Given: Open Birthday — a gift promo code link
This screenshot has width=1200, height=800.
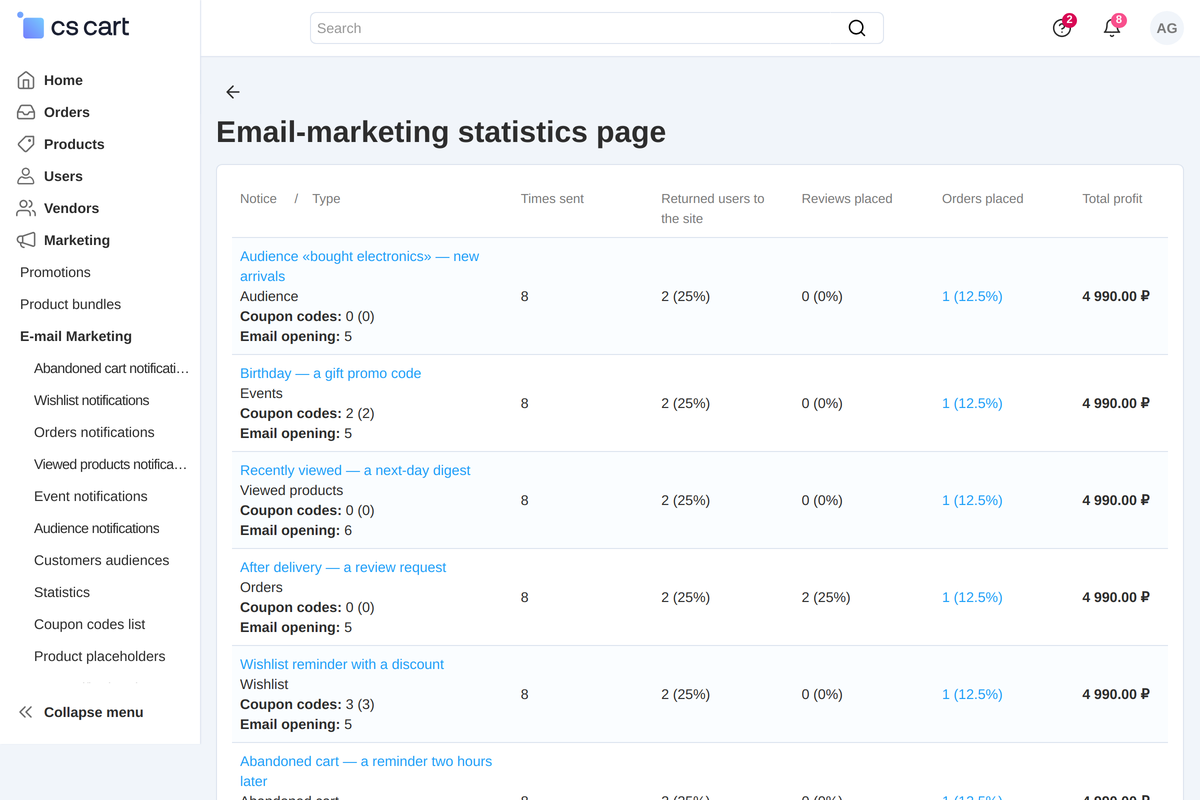Looking at the screenshot, I should click(x=330, y=373).
